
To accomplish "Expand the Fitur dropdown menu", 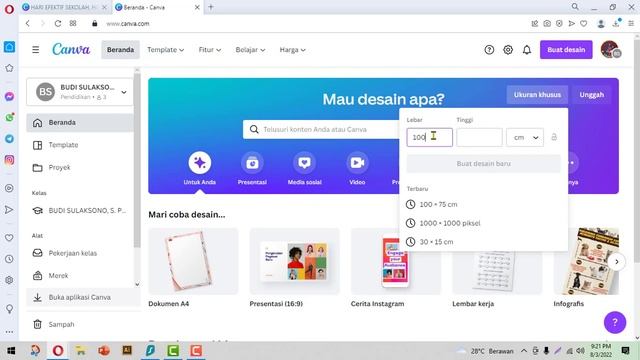I will pyautogui.click(x=210, y=50).
